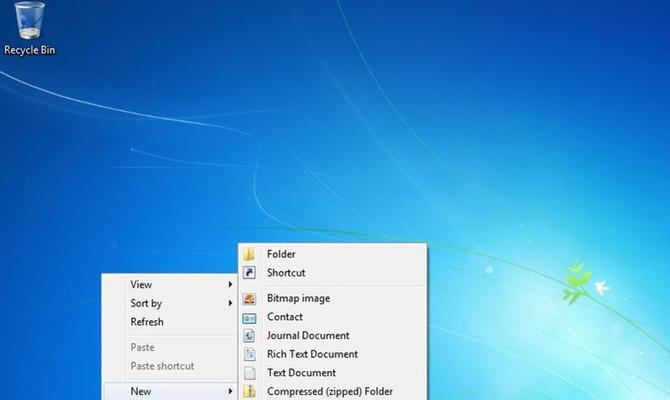670x400 pixels.
Task: Click the Shortcut arrow icon
Action: point(249,273)
